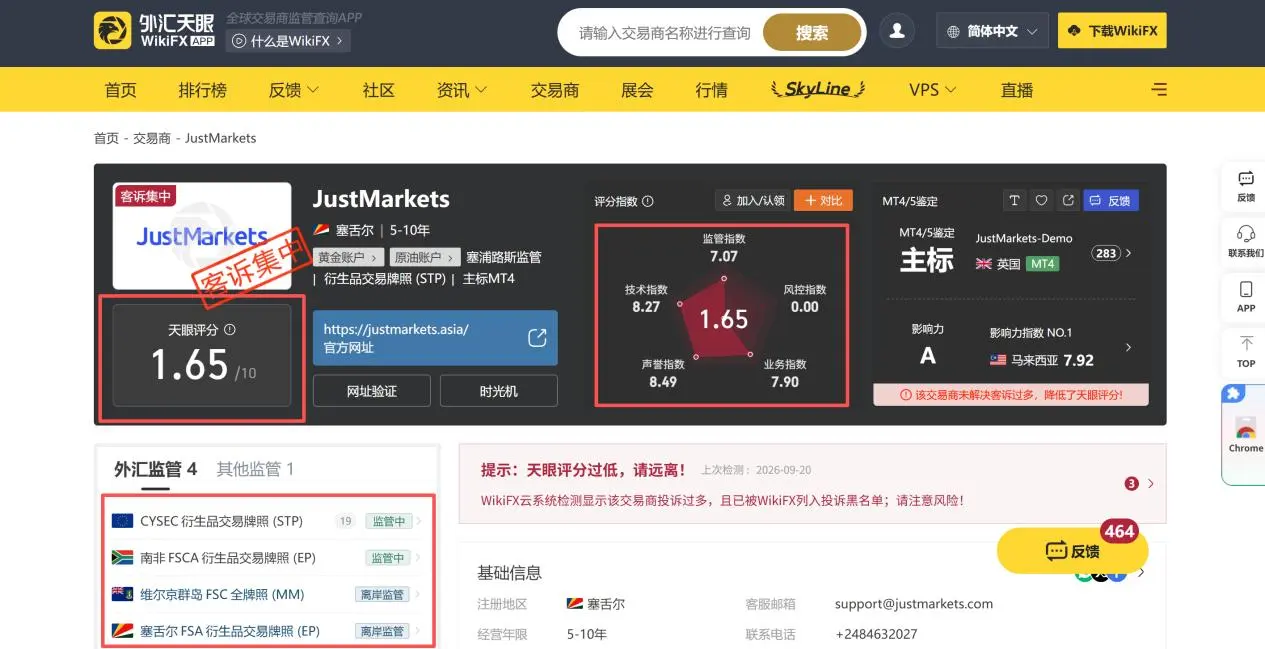The width and height of the screenshot is (1265, 649).
Task: Click the 原油账户 tag
Action: (x=424, y=257)
